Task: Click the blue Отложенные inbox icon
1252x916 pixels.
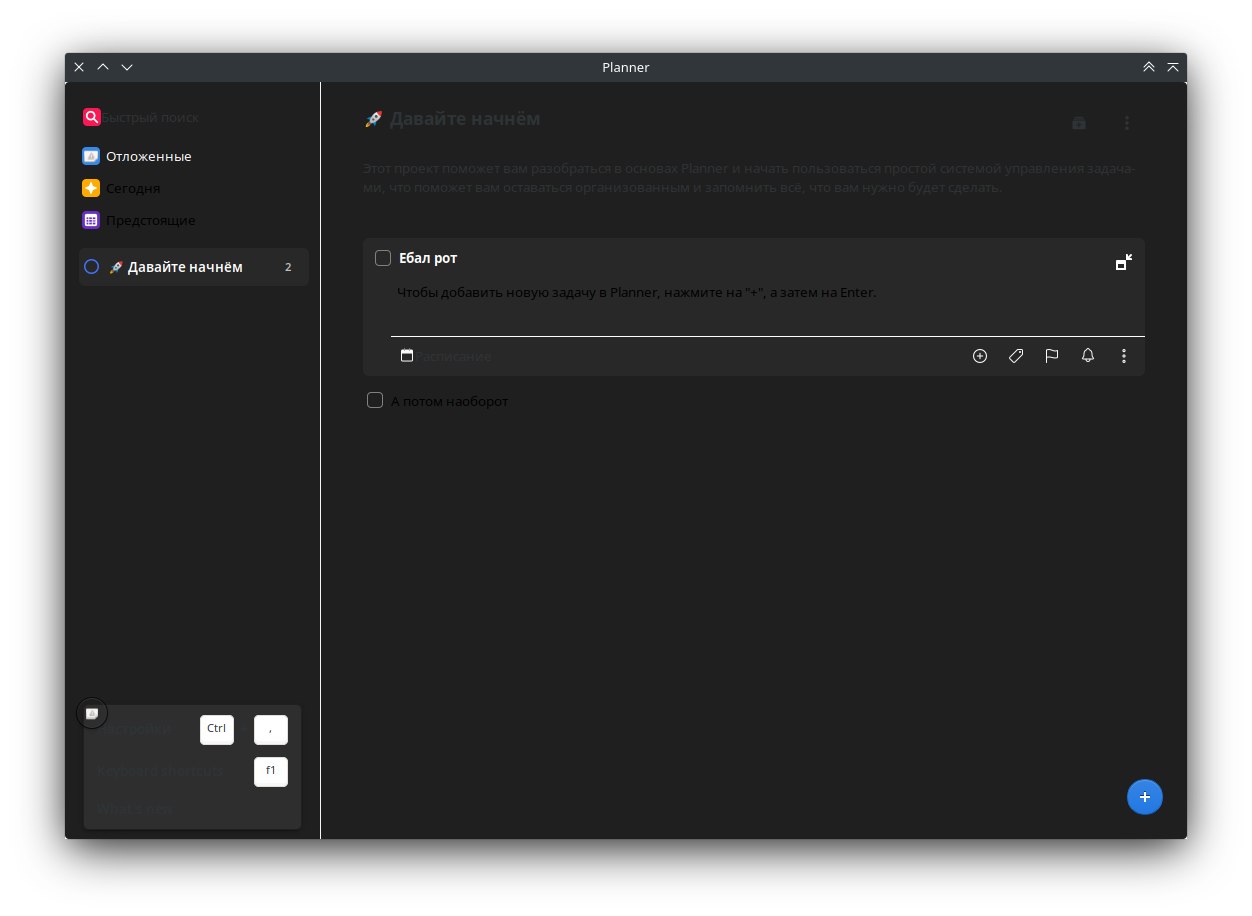Action: tap(91, 156)
